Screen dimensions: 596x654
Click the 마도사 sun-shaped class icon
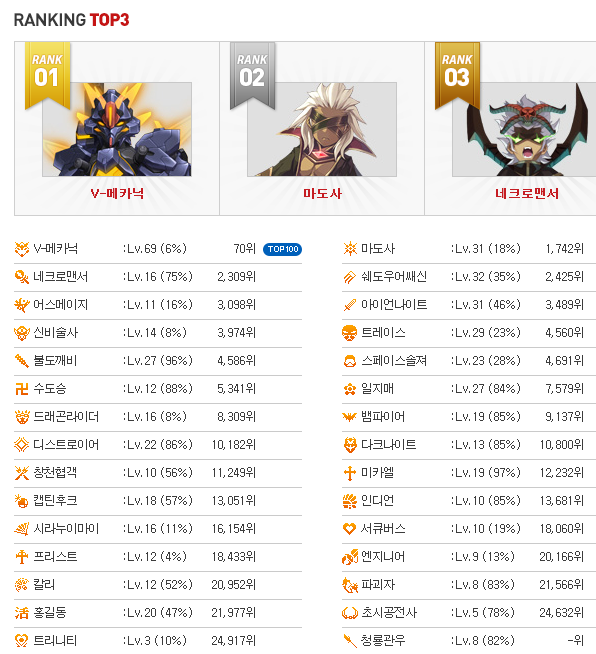point(350,249)
